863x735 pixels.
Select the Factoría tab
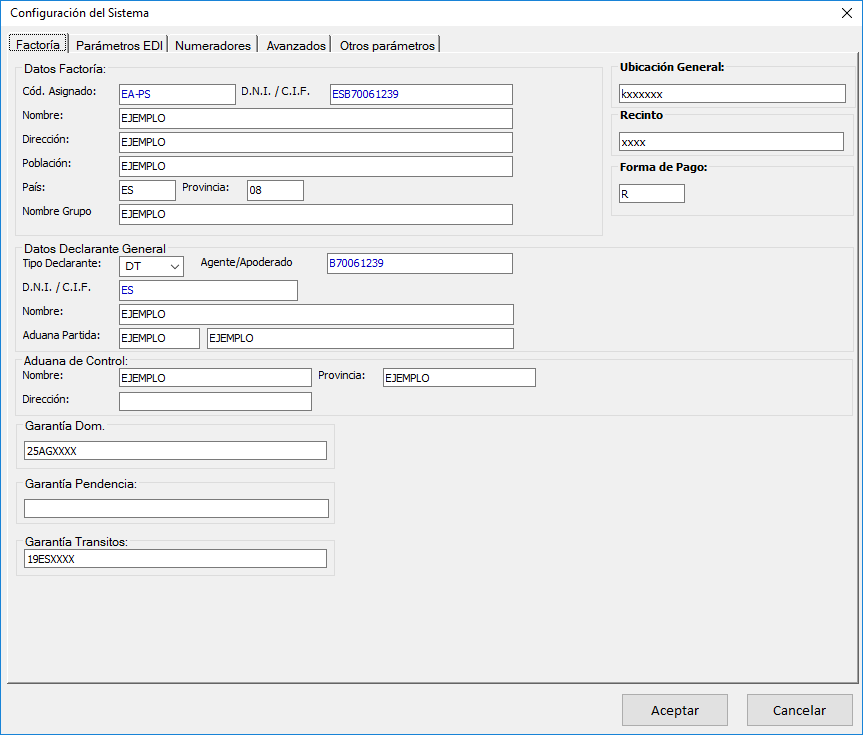(x=38, y=46)
